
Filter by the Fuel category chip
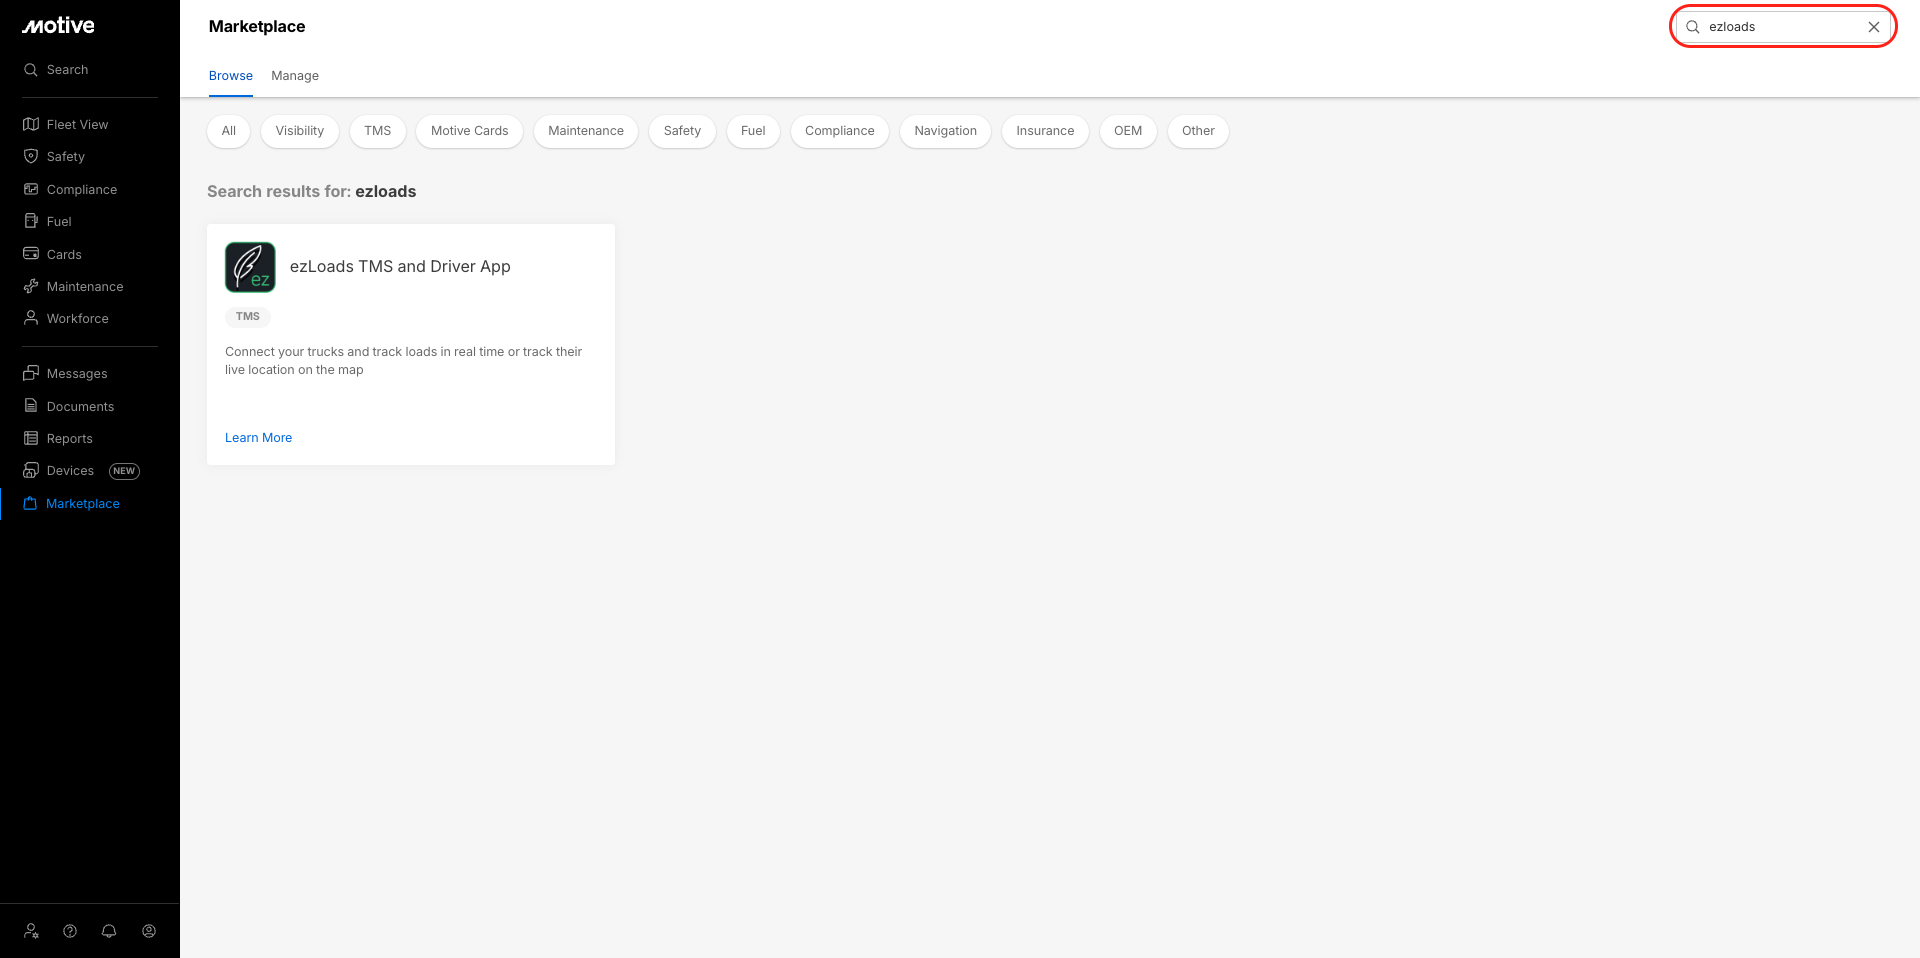[753, 131]
